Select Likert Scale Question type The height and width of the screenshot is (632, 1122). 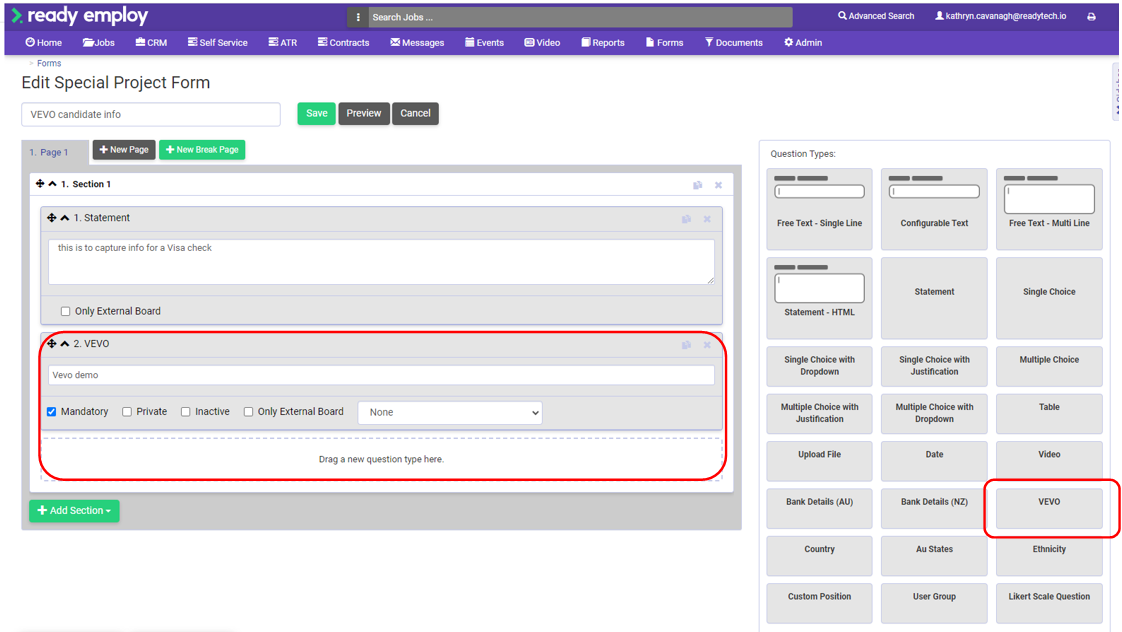(1049, 603)
